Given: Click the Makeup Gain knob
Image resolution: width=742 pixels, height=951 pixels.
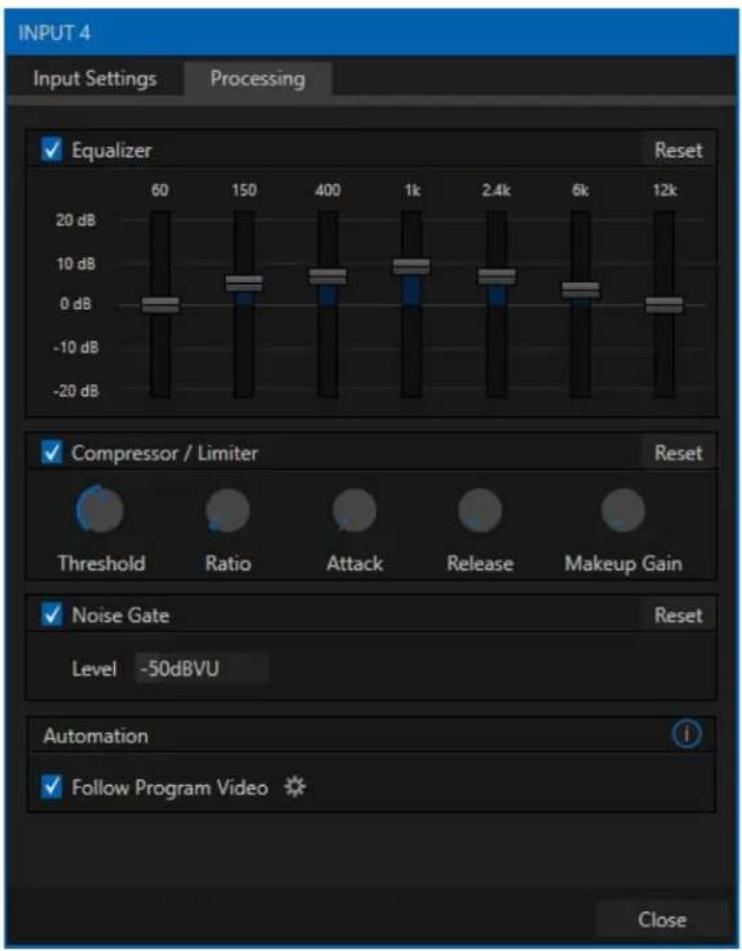Looking at the screenshot, I should [x=622, y=511].
